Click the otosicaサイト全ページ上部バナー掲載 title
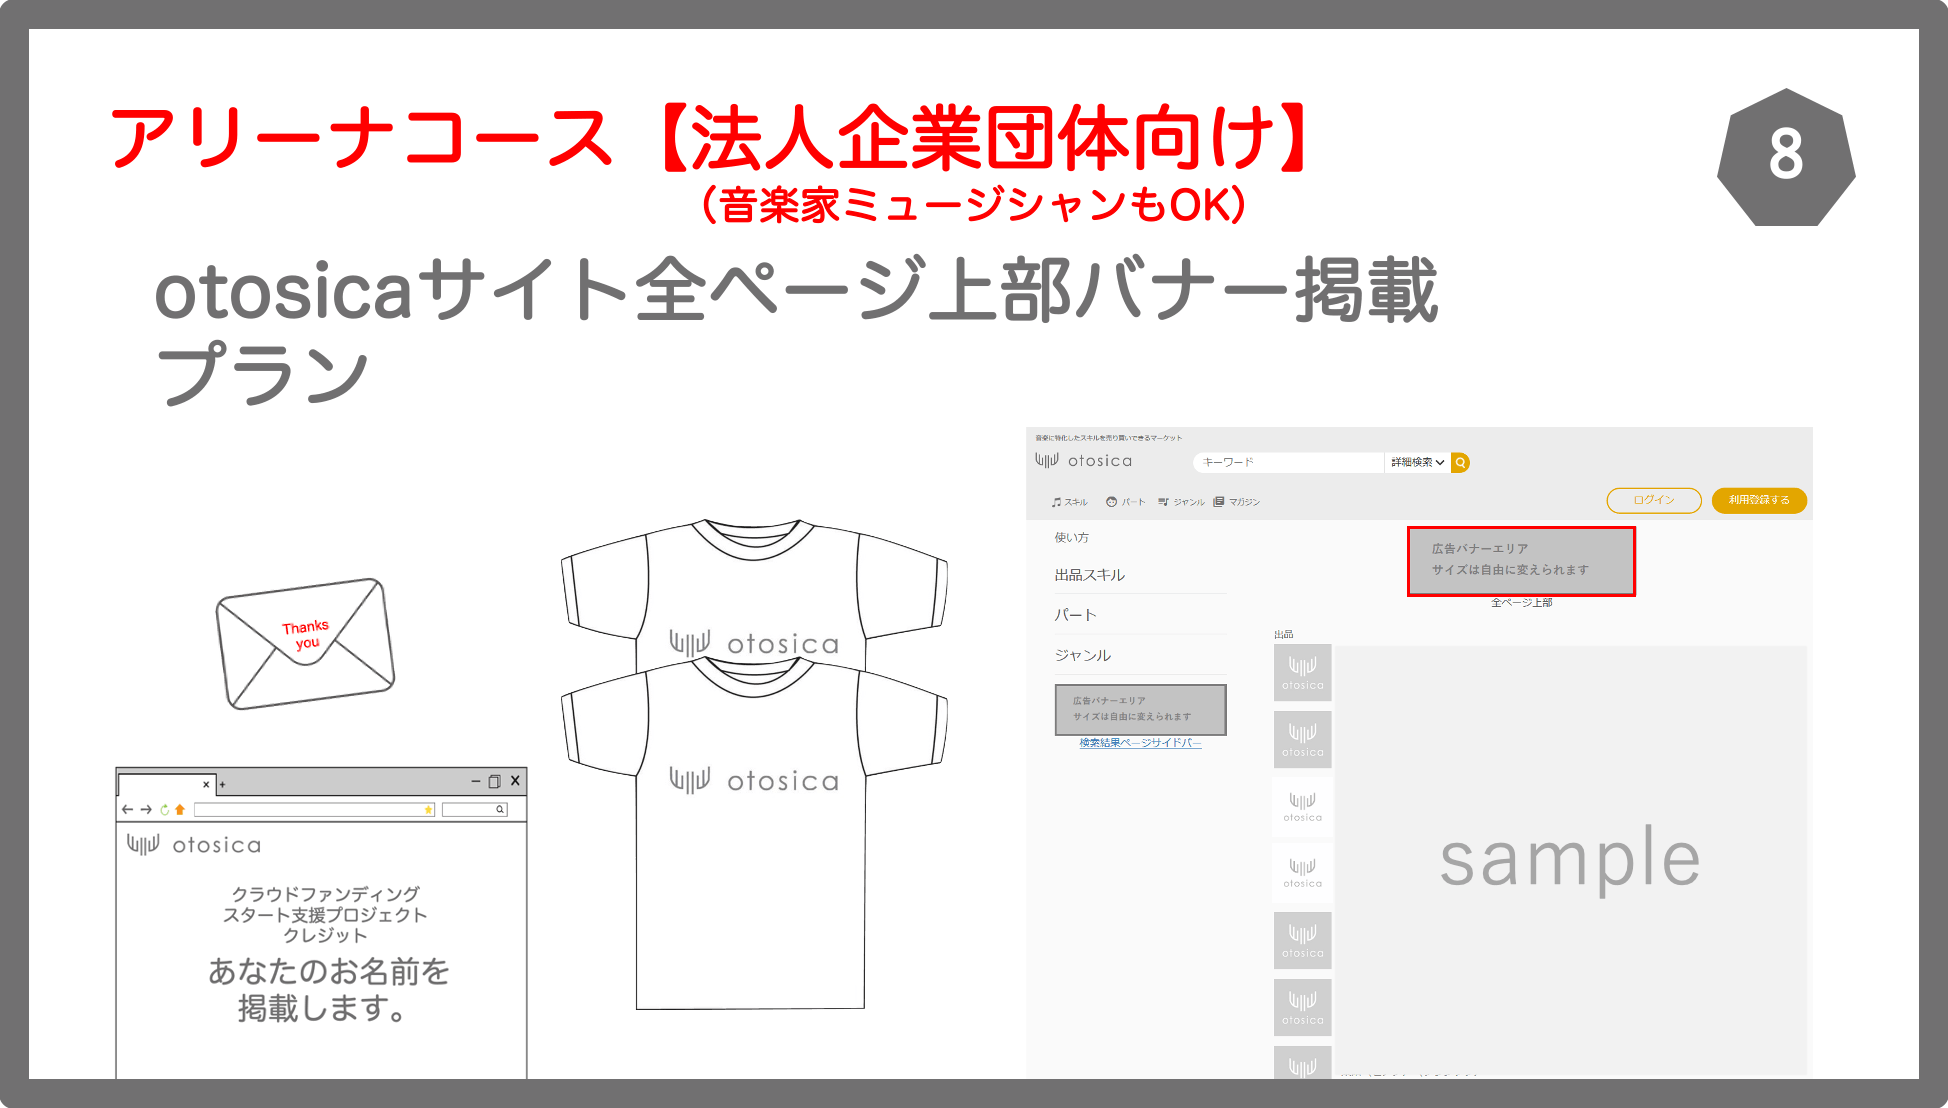The image size is (1948, 1108). coord(796,291)
